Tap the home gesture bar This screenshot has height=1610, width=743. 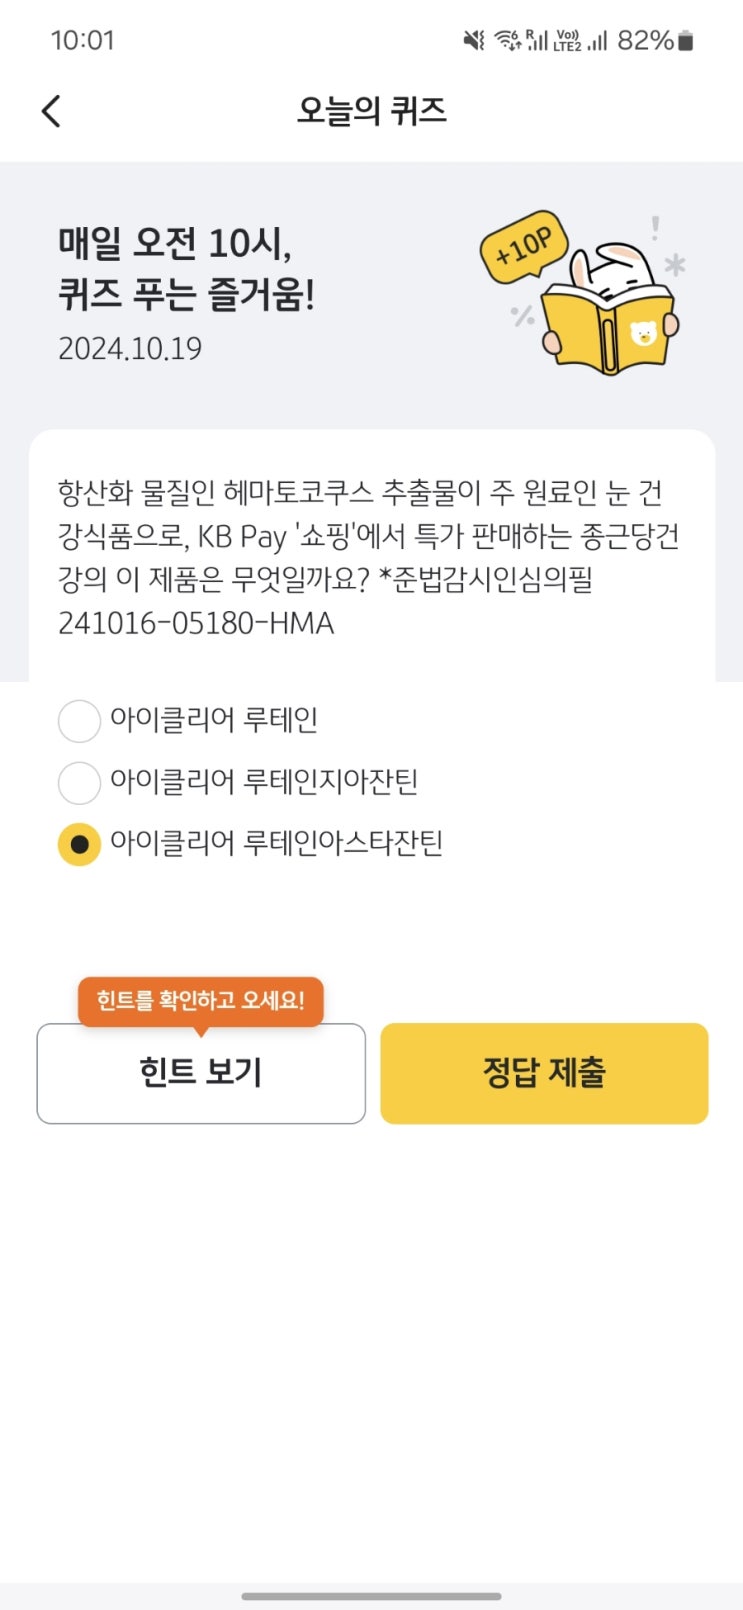[371, 1596]
